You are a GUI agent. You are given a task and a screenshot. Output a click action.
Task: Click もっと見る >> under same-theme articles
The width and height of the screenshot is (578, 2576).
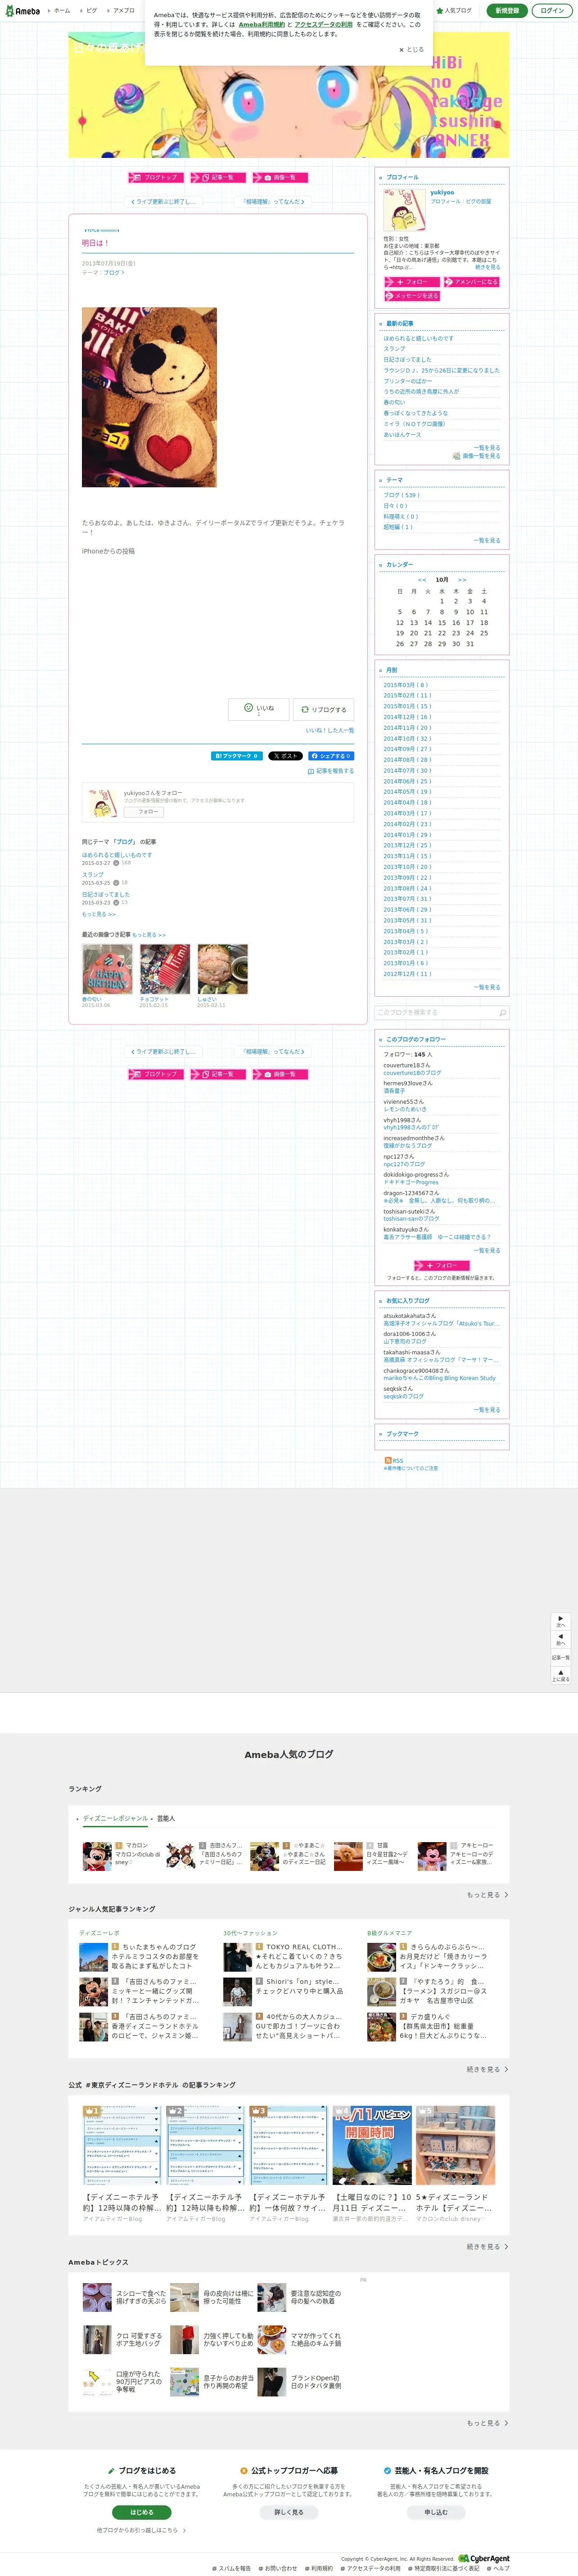[x=99, y=914]
